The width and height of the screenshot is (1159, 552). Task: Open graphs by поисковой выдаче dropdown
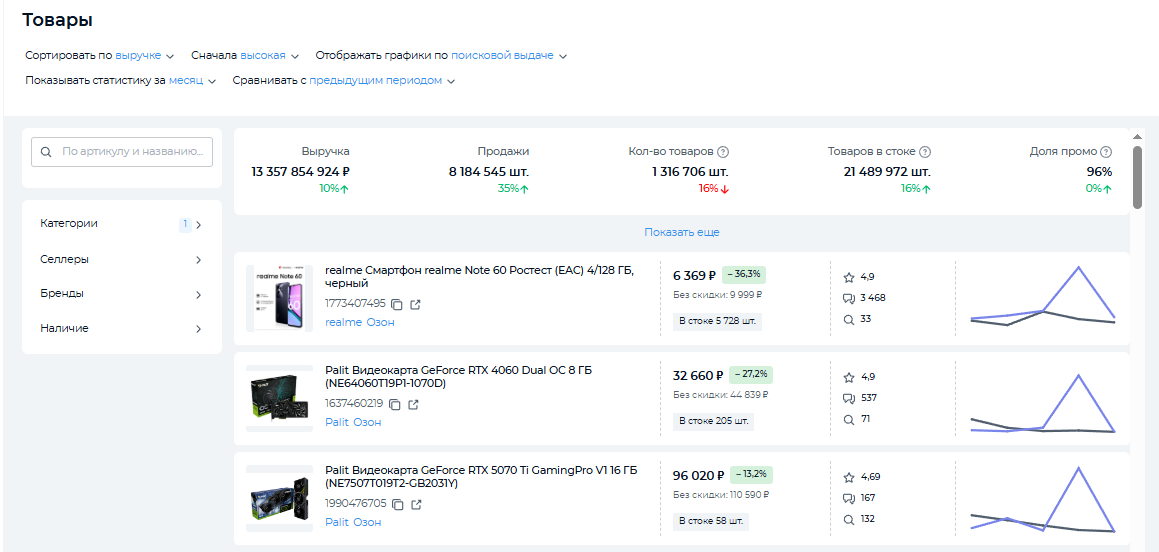coord(508,56)
